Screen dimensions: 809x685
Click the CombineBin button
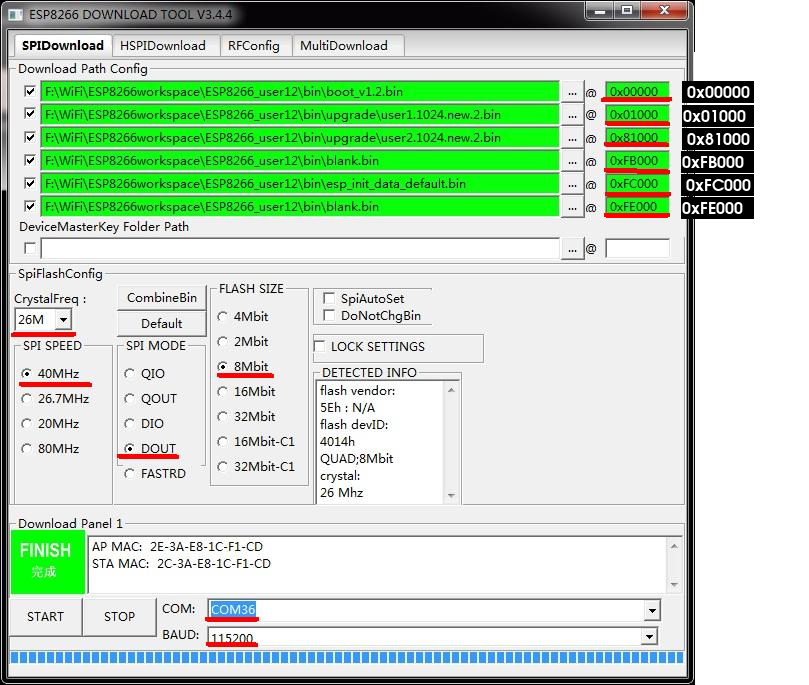161,298
